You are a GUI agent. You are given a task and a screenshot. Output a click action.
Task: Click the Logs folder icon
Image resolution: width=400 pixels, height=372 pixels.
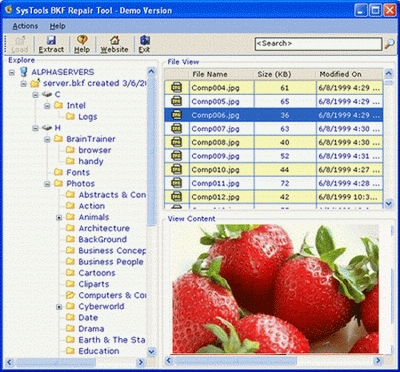tap(70, 116)
